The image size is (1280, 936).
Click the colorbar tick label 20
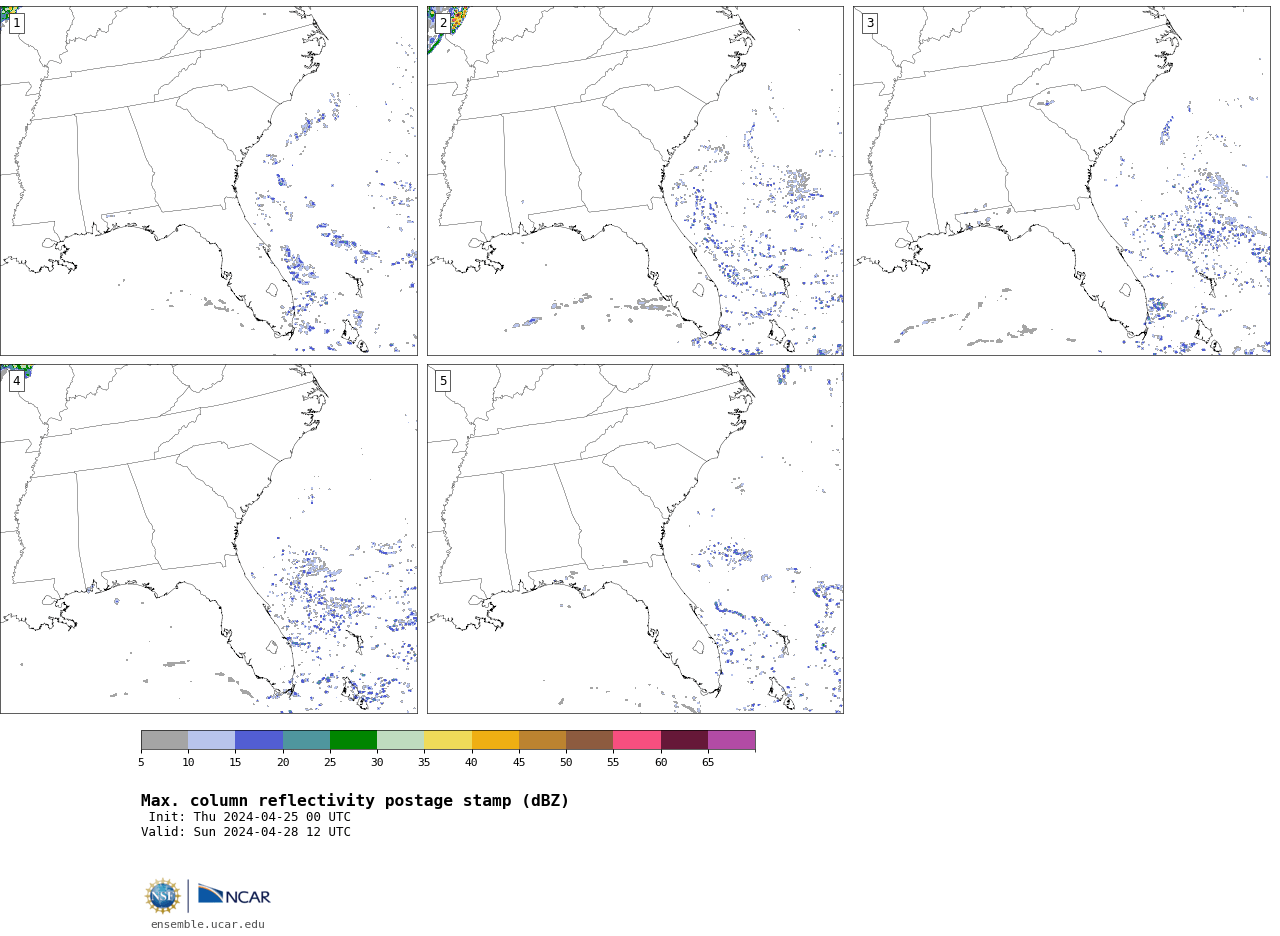tap(283, 762)
